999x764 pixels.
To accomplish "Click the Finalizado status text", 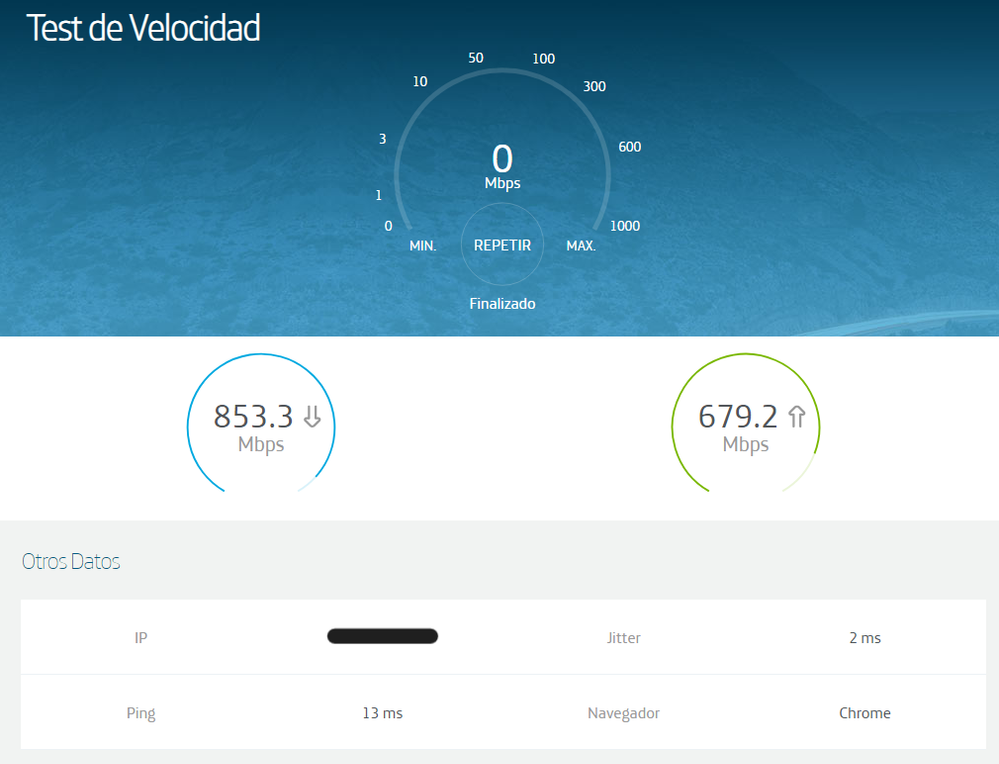I will tap(502, 303).
